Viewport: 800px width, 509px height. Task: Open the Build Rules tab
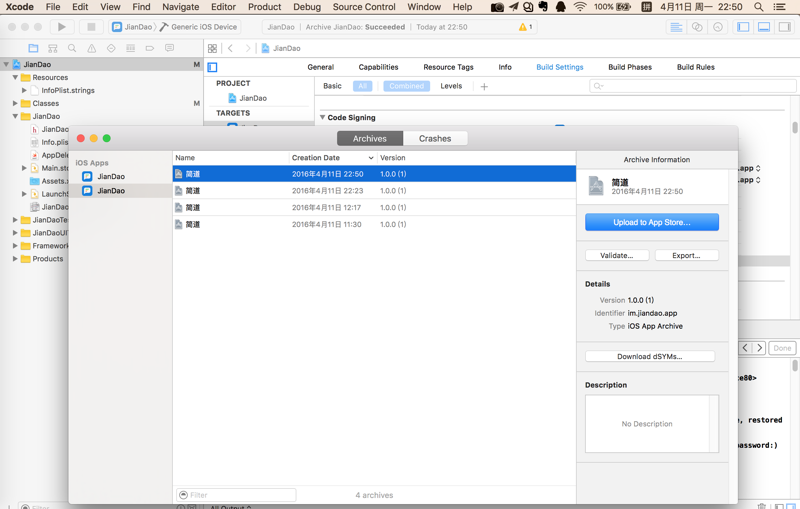click(x=695, y=67)
